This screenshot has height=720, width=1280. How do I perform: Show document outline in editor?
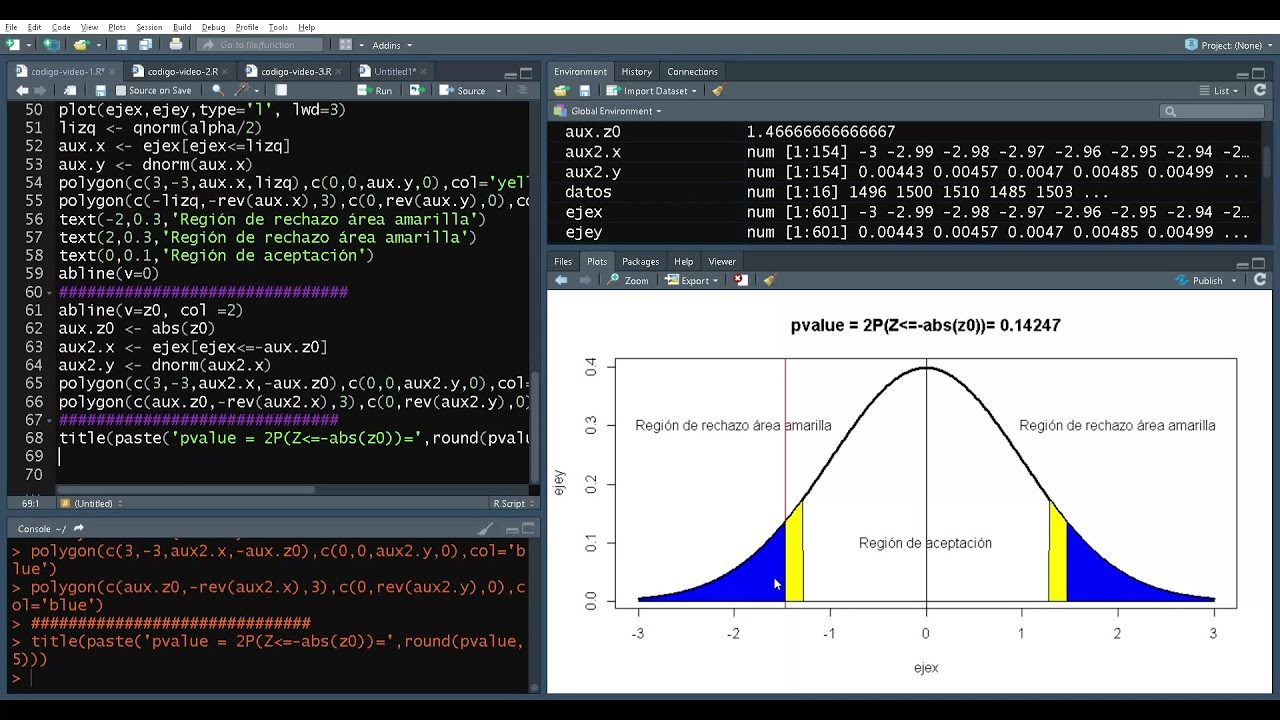[x=521, y=91]
